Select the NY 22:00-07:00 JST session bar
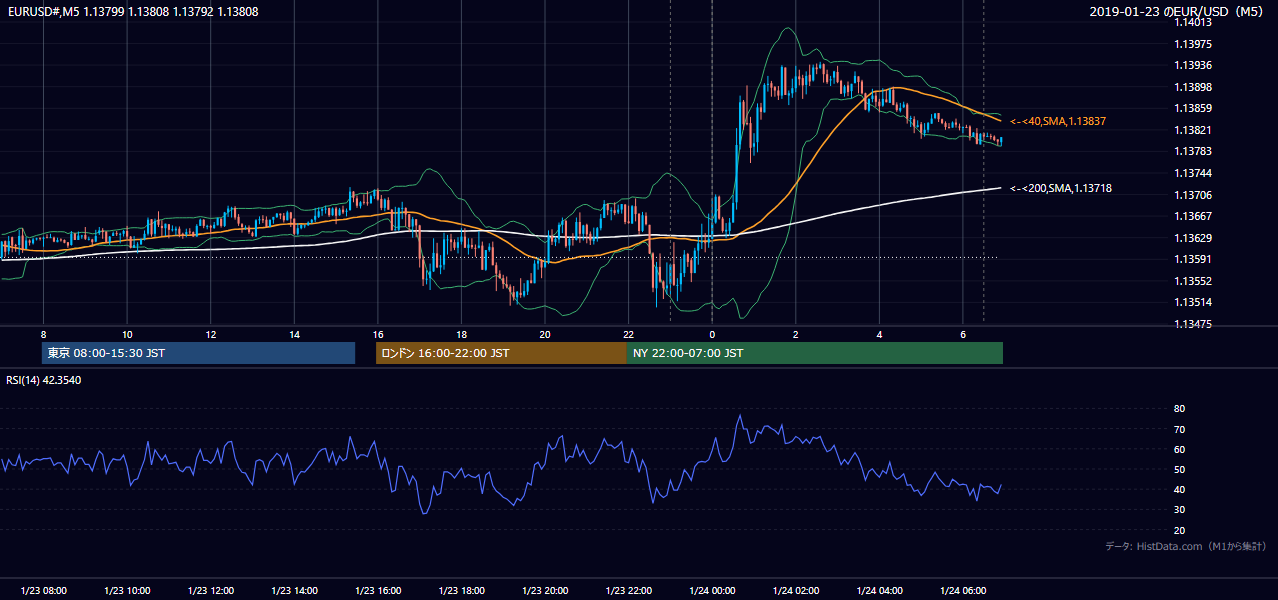The width and height of the screenshot is (1278, 600). (815, 353)
